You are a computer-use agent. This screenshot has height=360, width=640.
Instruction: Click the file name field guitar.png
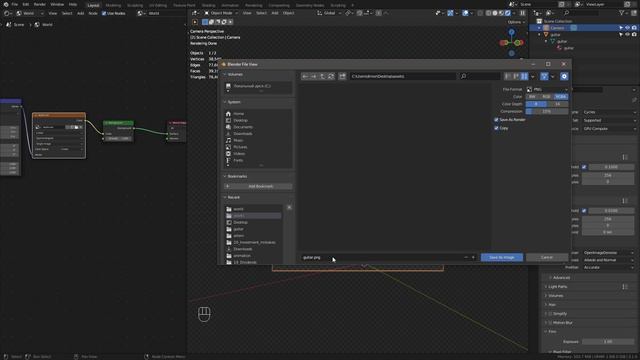tap(382, 258)
